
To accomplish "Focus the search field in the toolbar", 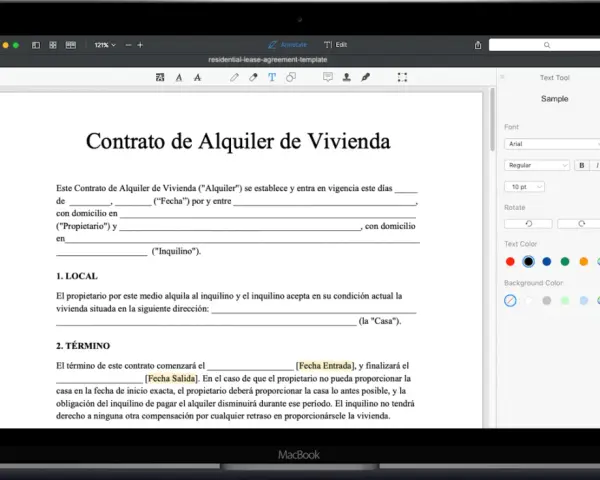I will click(x=544, y=45).
